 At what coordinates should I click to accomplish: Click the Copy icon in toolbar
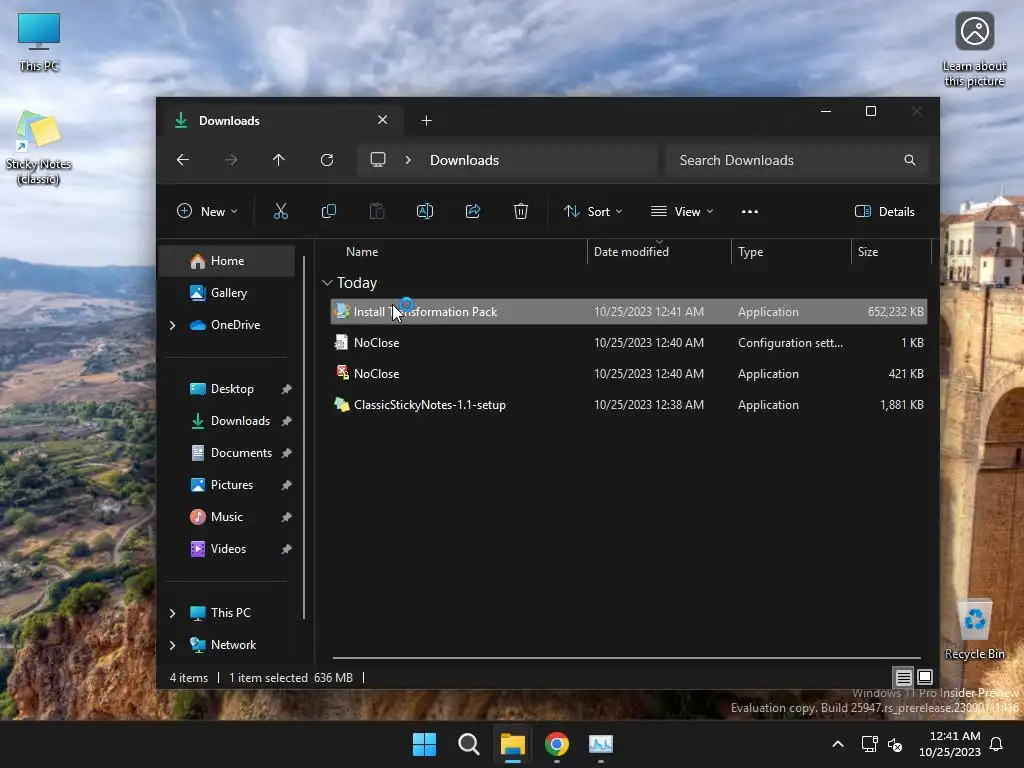(328, 211)
